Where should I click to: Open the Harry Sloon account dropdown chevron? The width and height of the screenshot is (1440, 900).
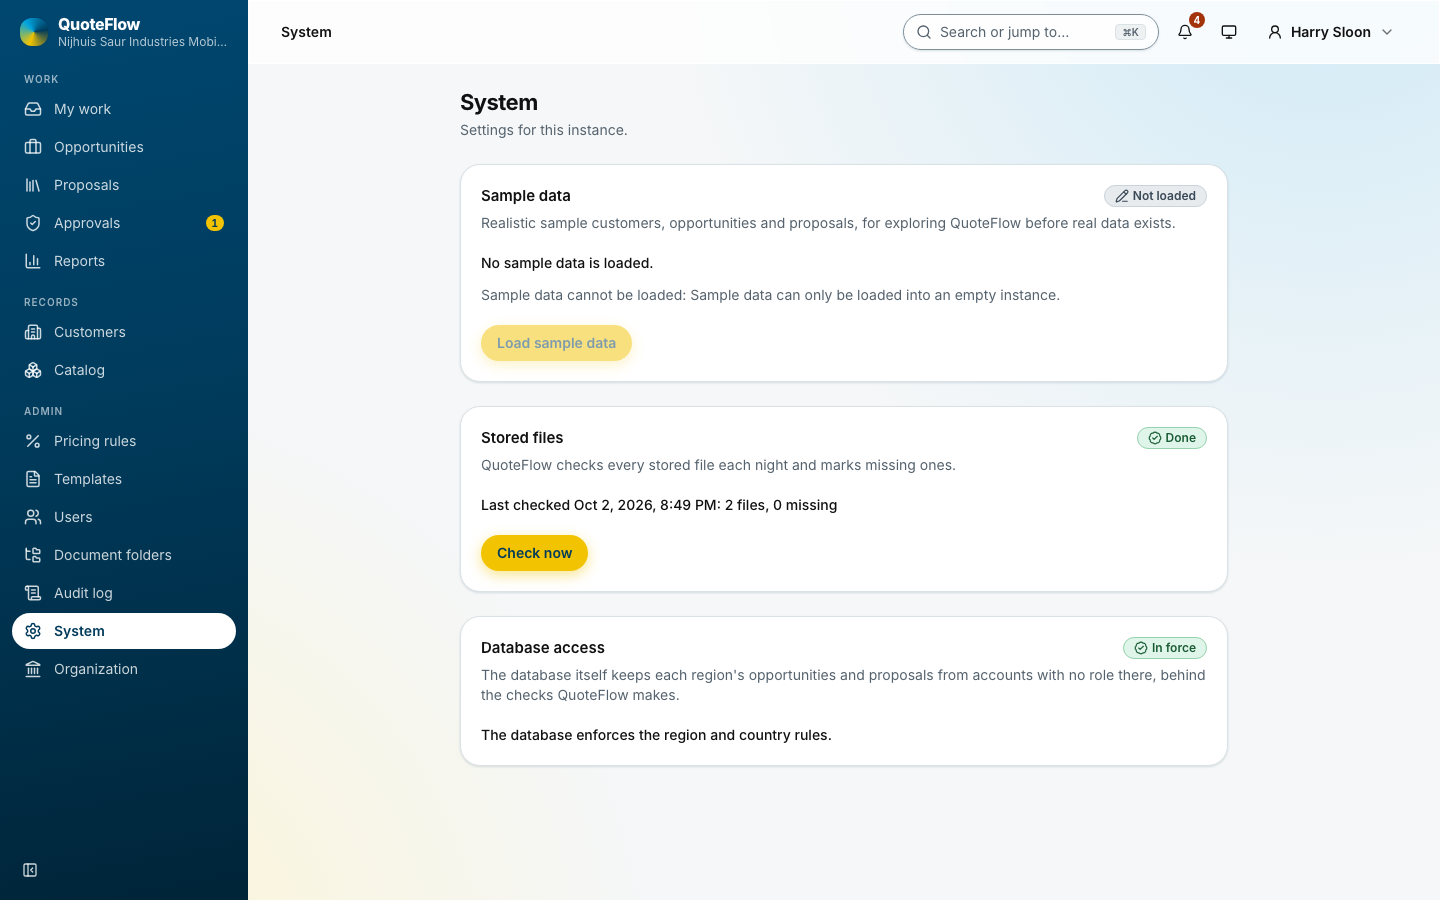(1387, 32)
